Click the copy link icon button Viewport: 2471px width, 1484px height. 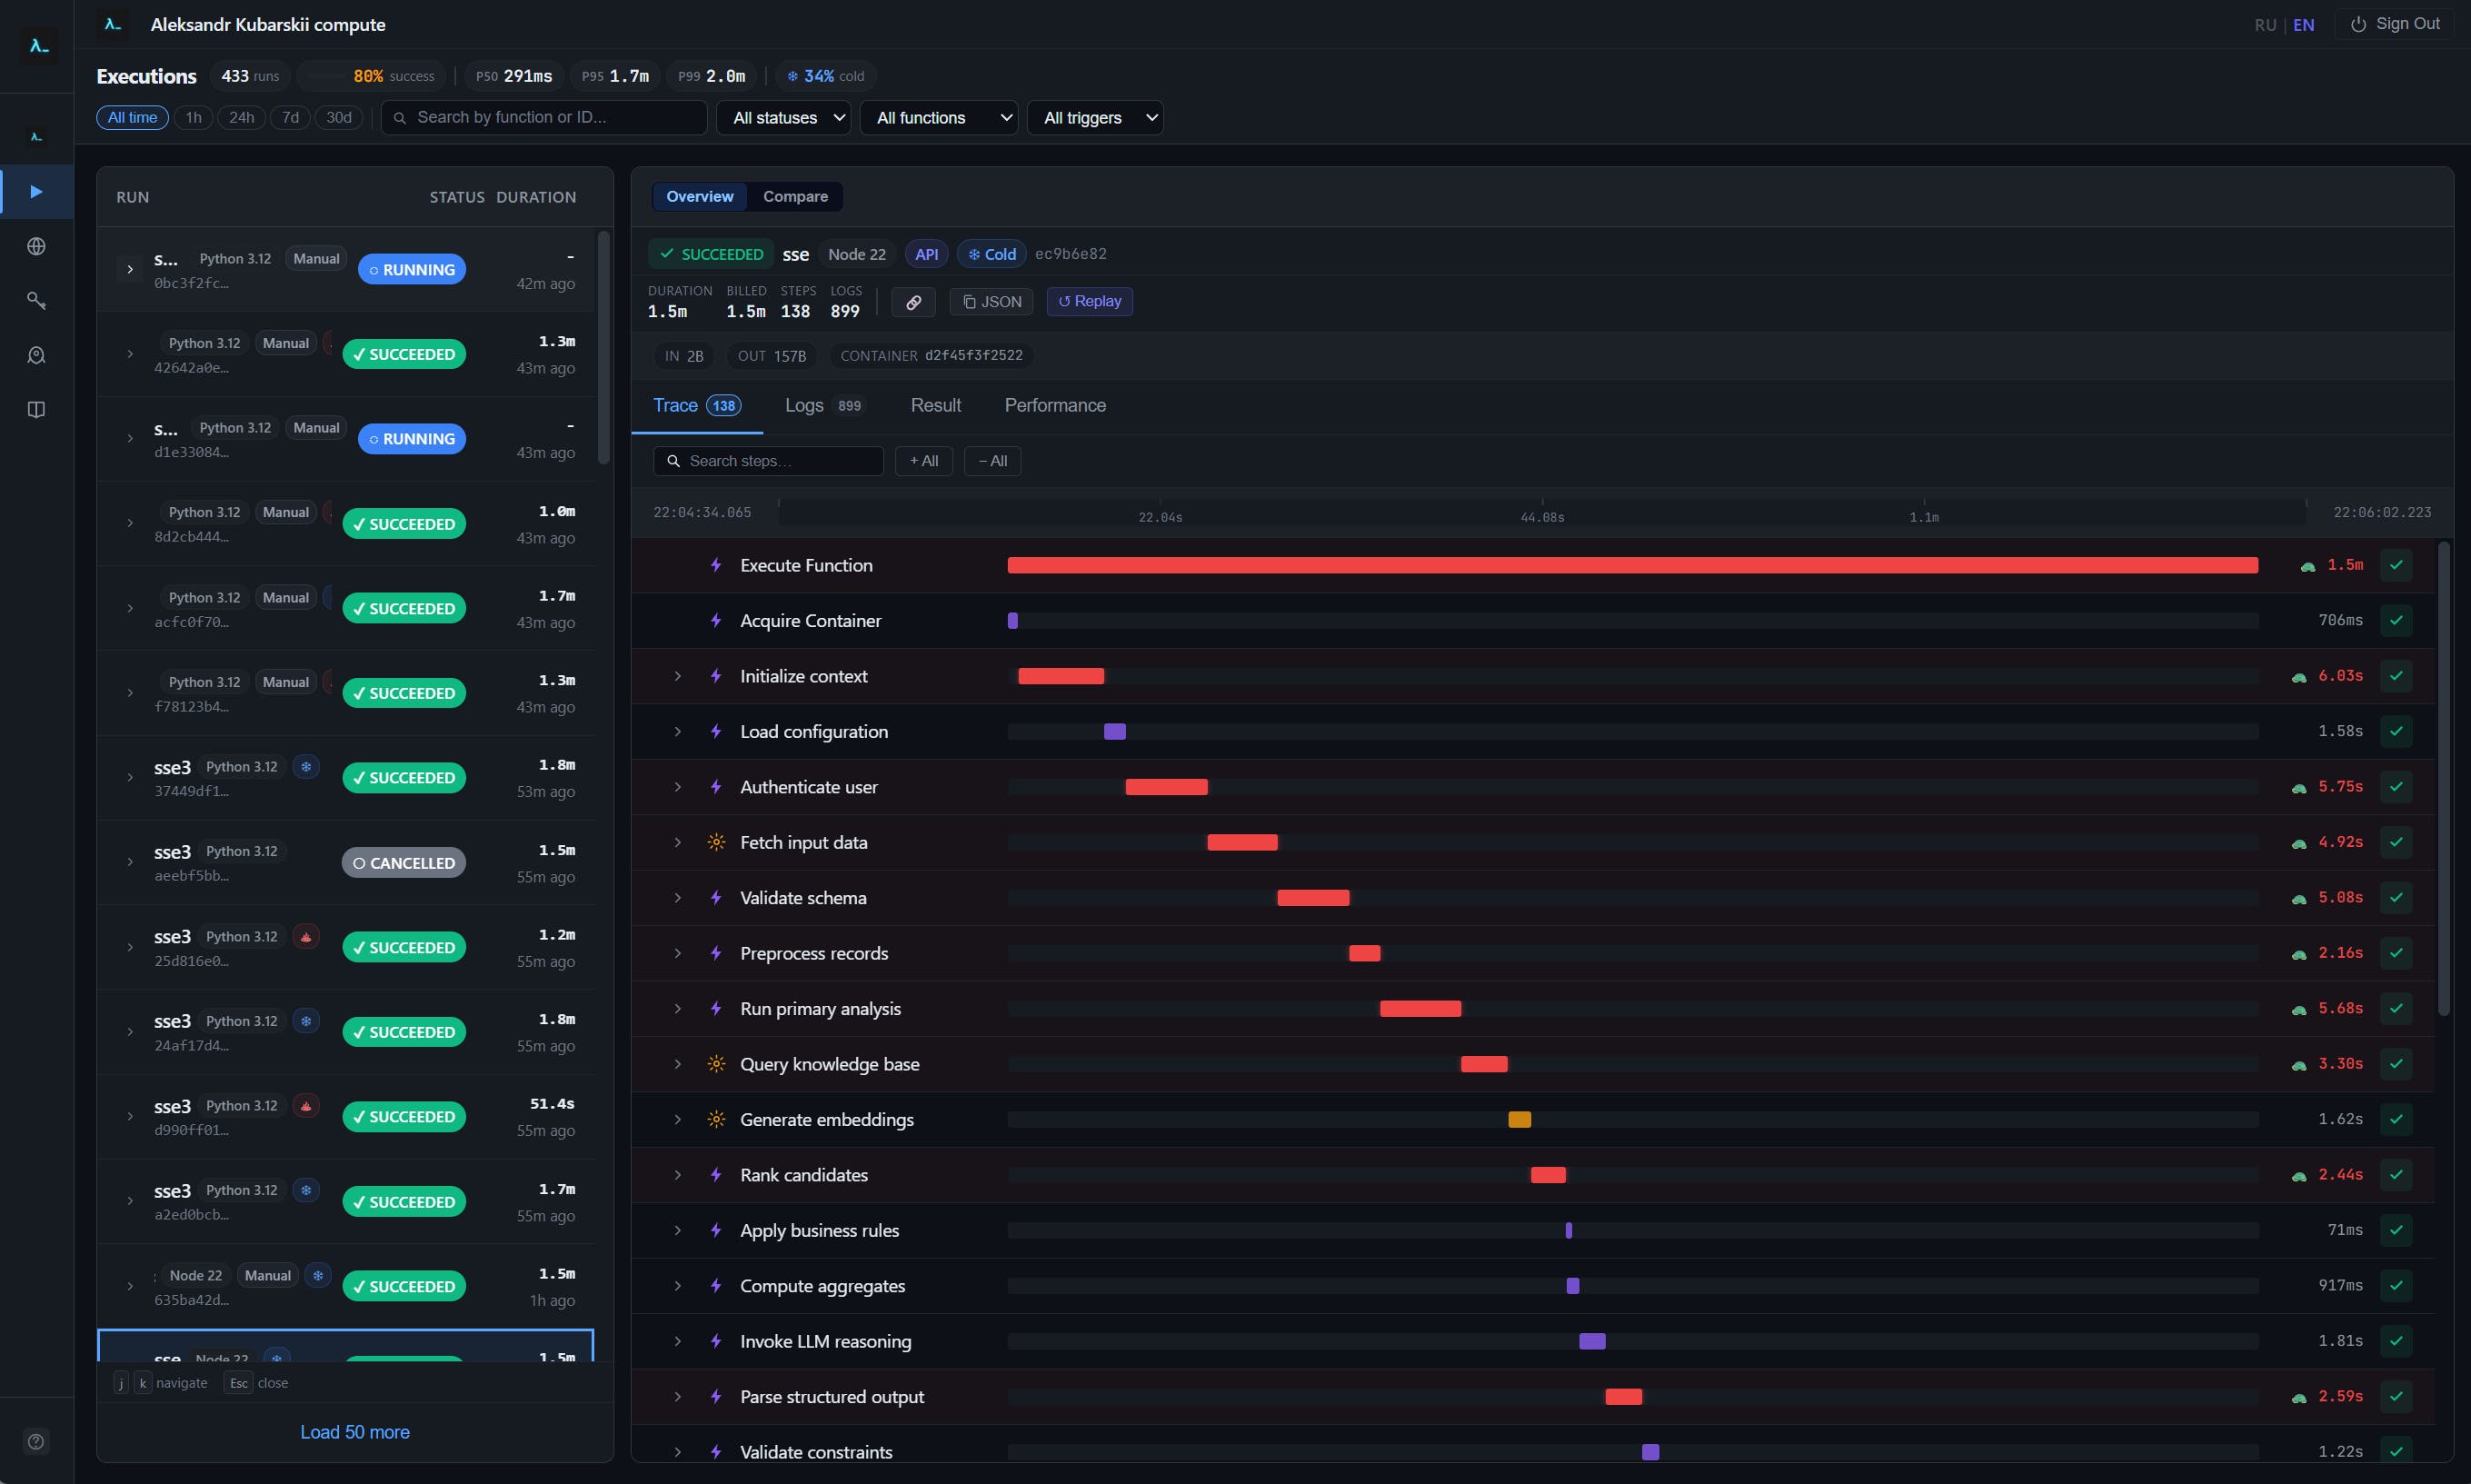tap(913, 302)
